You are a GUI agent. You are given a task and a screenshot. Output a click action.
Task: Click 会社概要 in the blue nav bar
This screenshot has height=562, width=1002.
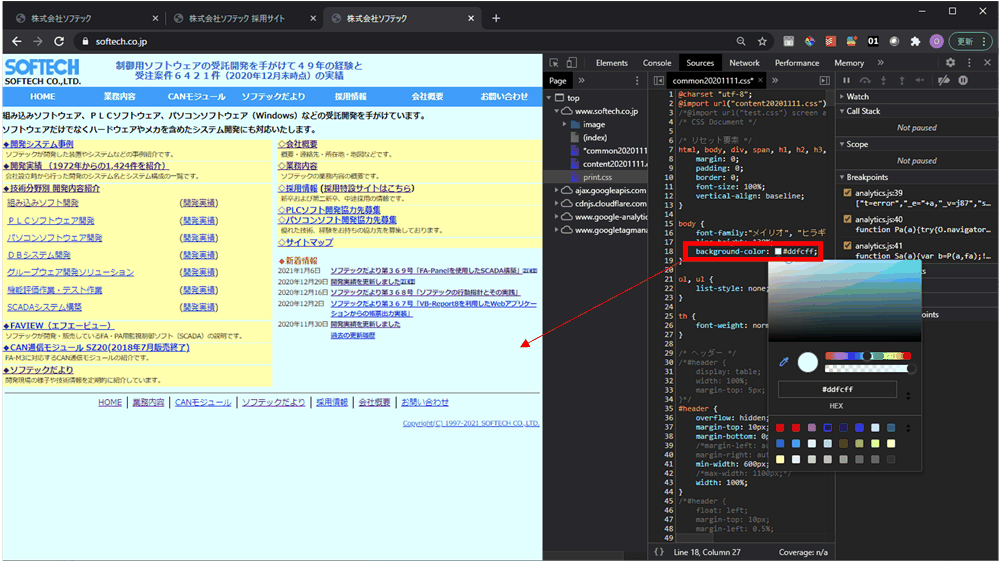(x=427, y=97)
